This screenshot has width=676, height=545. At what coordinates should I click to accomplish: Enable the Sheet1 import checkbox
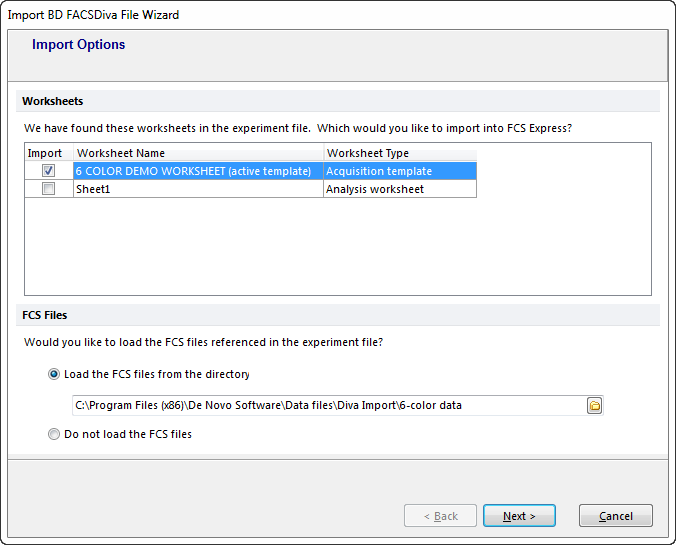click(49, 189)
